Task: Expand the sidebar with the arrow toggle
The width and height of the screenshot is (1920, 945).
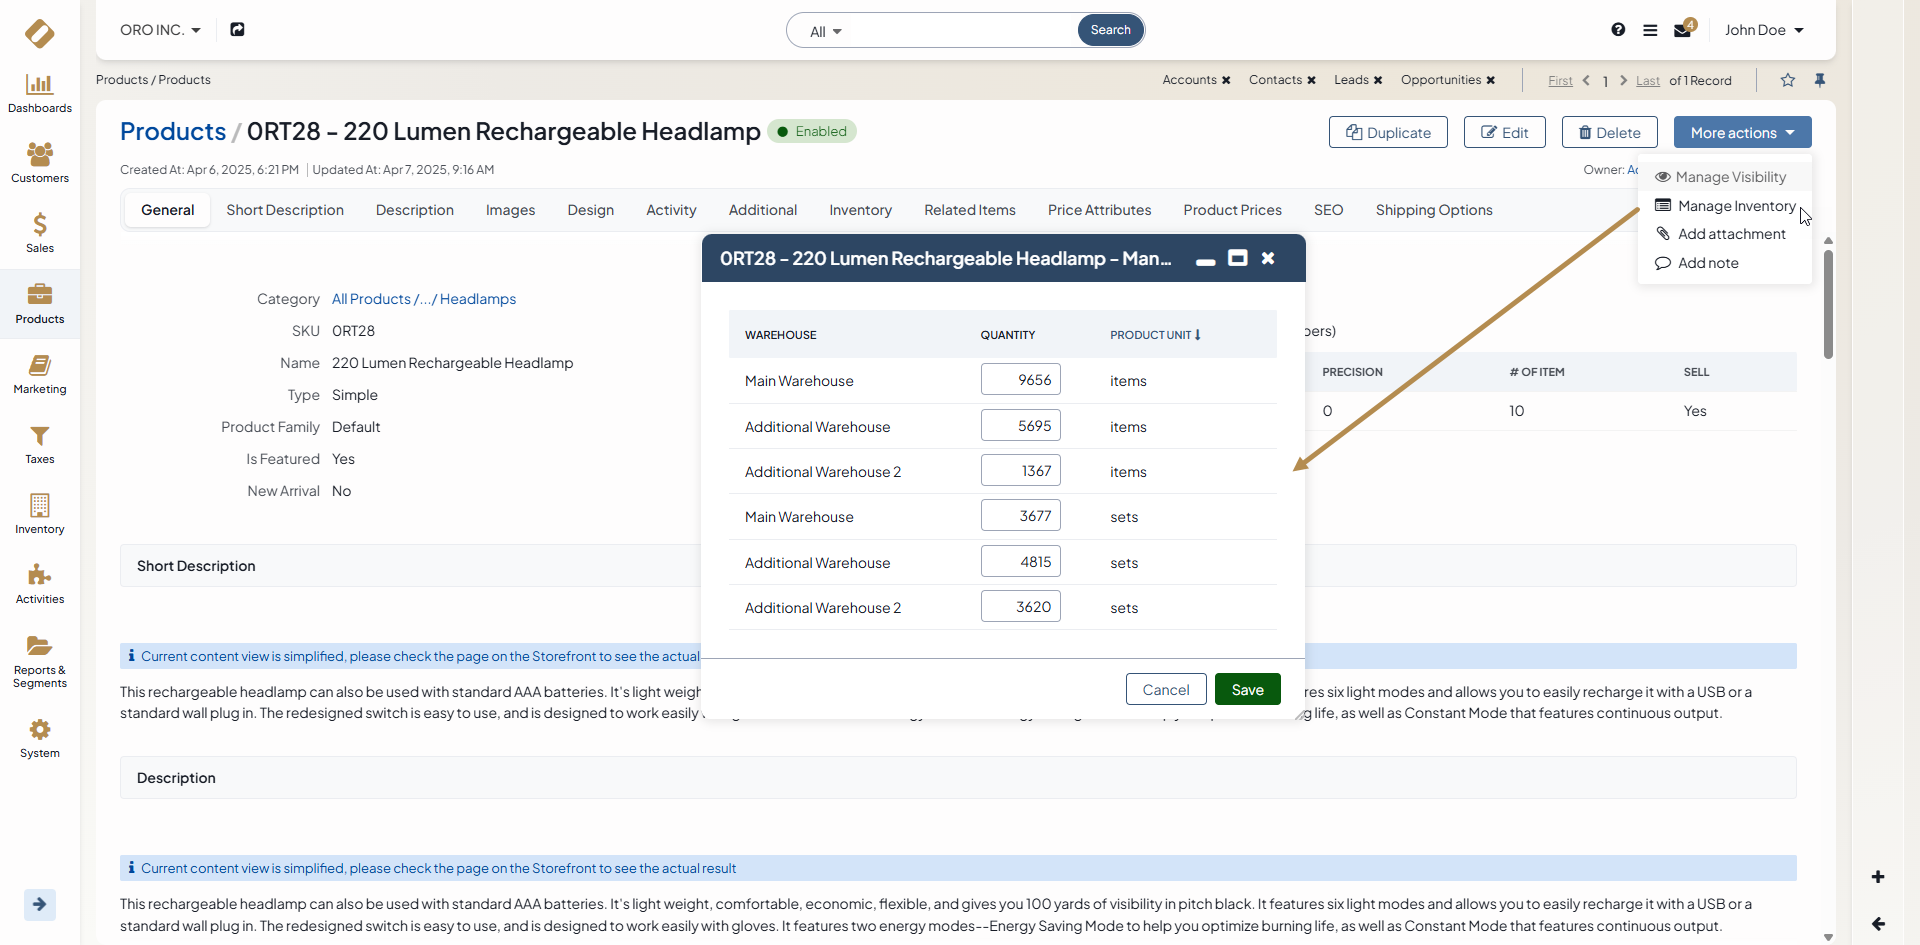Action: pos(40,904)
